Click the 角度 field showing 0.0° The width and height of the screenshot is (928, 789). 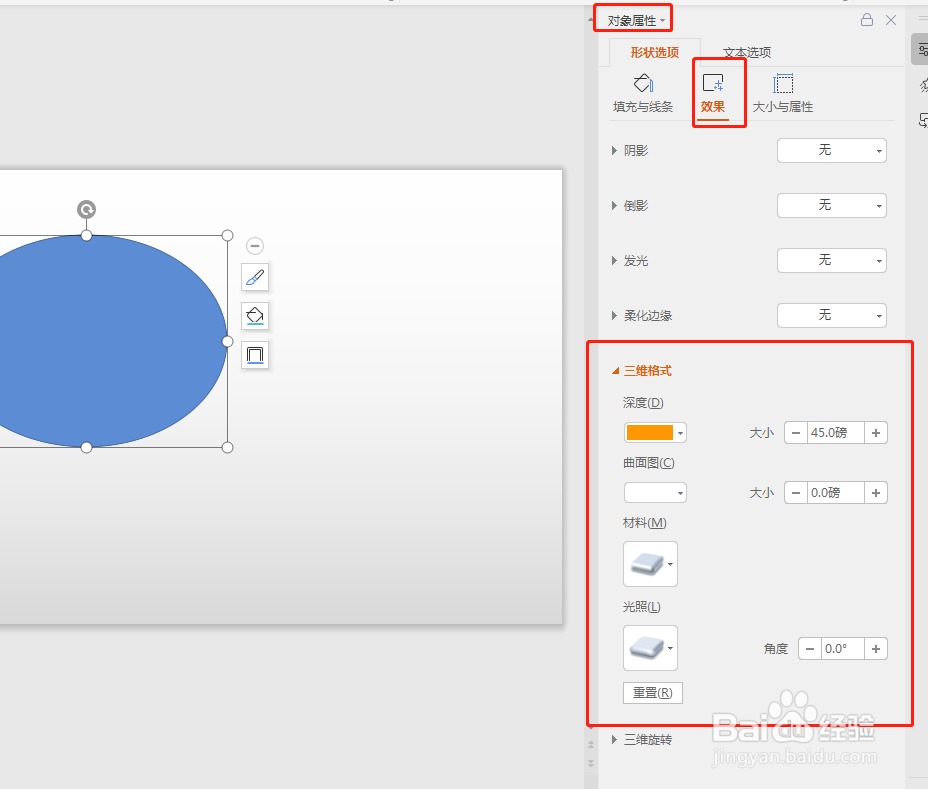843,649
